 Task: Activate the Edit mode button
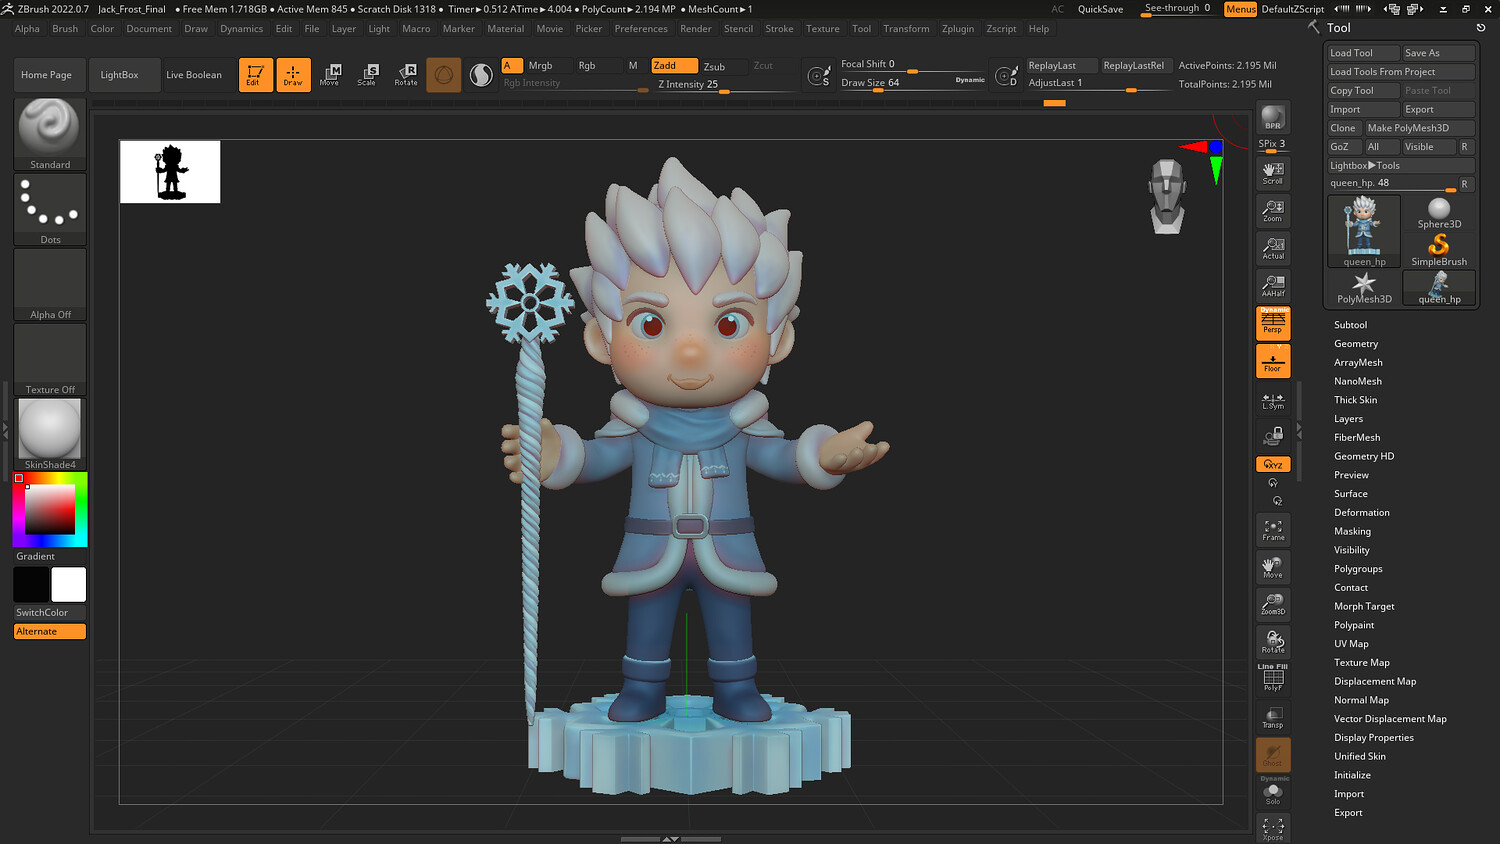[x=255, y=74]
